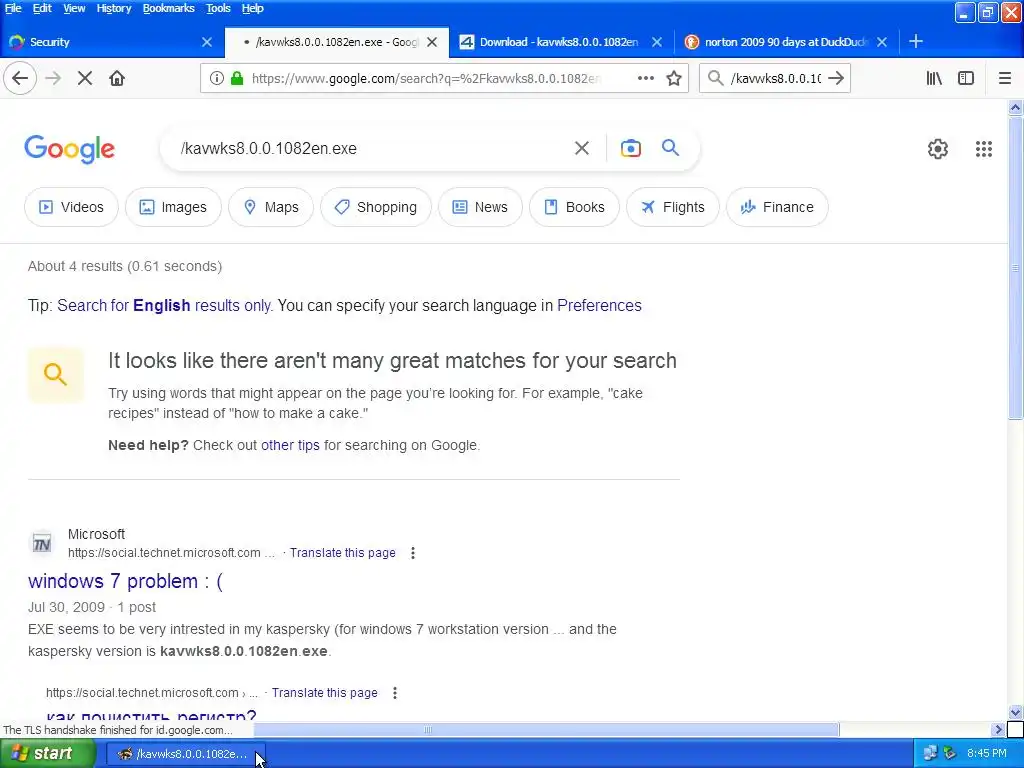
Task: Click Translate this page for first result
Action: [x=342, y=553]
